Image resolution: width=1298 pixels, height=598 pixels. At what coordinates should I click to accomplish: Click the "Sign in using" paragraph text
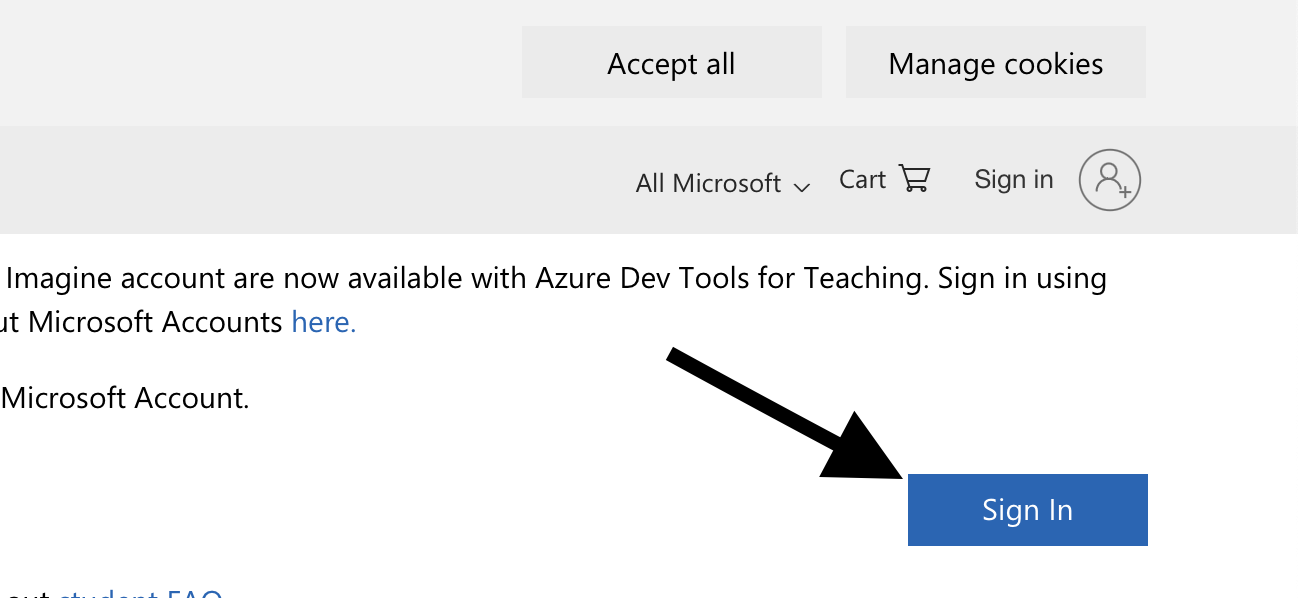coord(1021,278)
